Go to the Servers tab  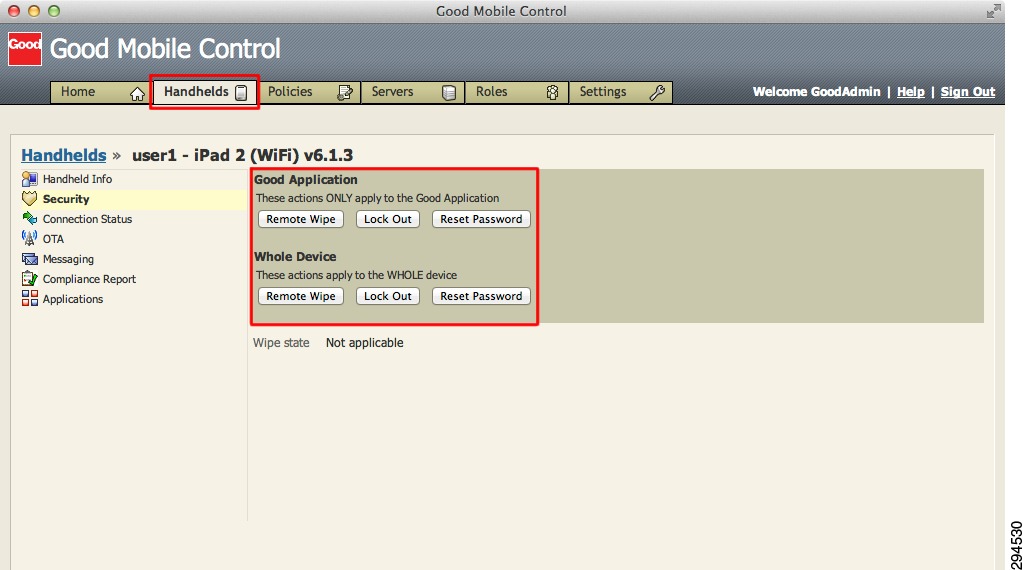pyautogui.click(x=413, y=92)
